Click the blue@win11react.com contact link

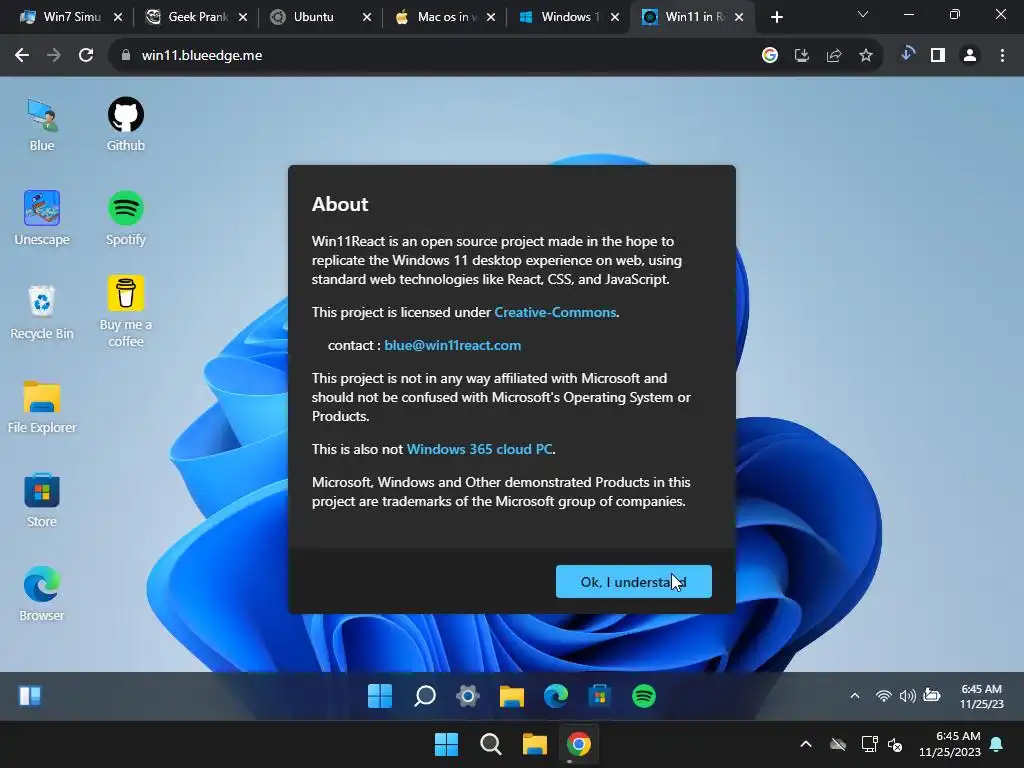(453, 345)
